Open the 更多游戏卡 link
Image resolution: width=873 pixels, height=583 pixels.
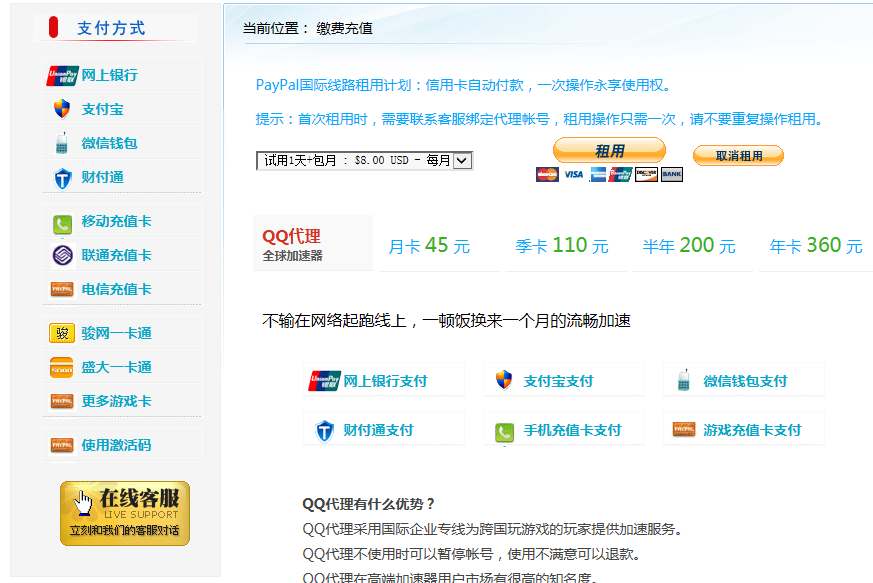(116, 401)
